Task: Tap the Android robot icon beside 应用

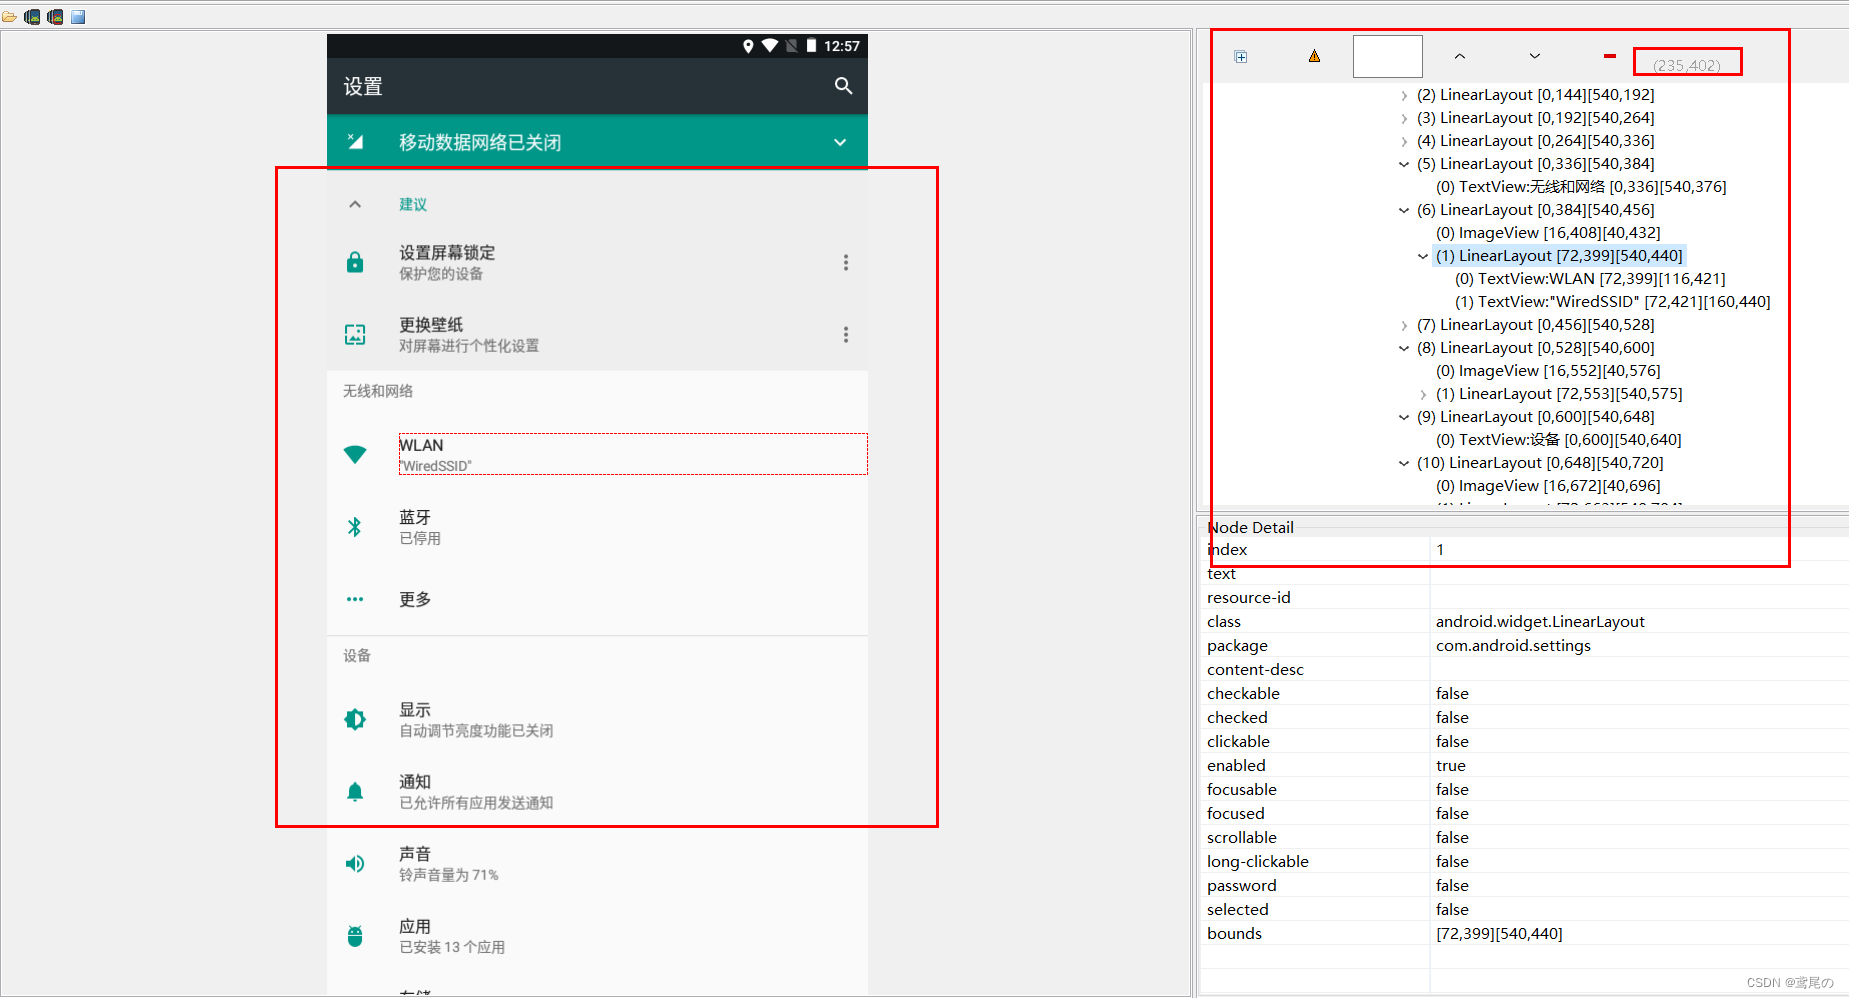Action: pos(355,936)
